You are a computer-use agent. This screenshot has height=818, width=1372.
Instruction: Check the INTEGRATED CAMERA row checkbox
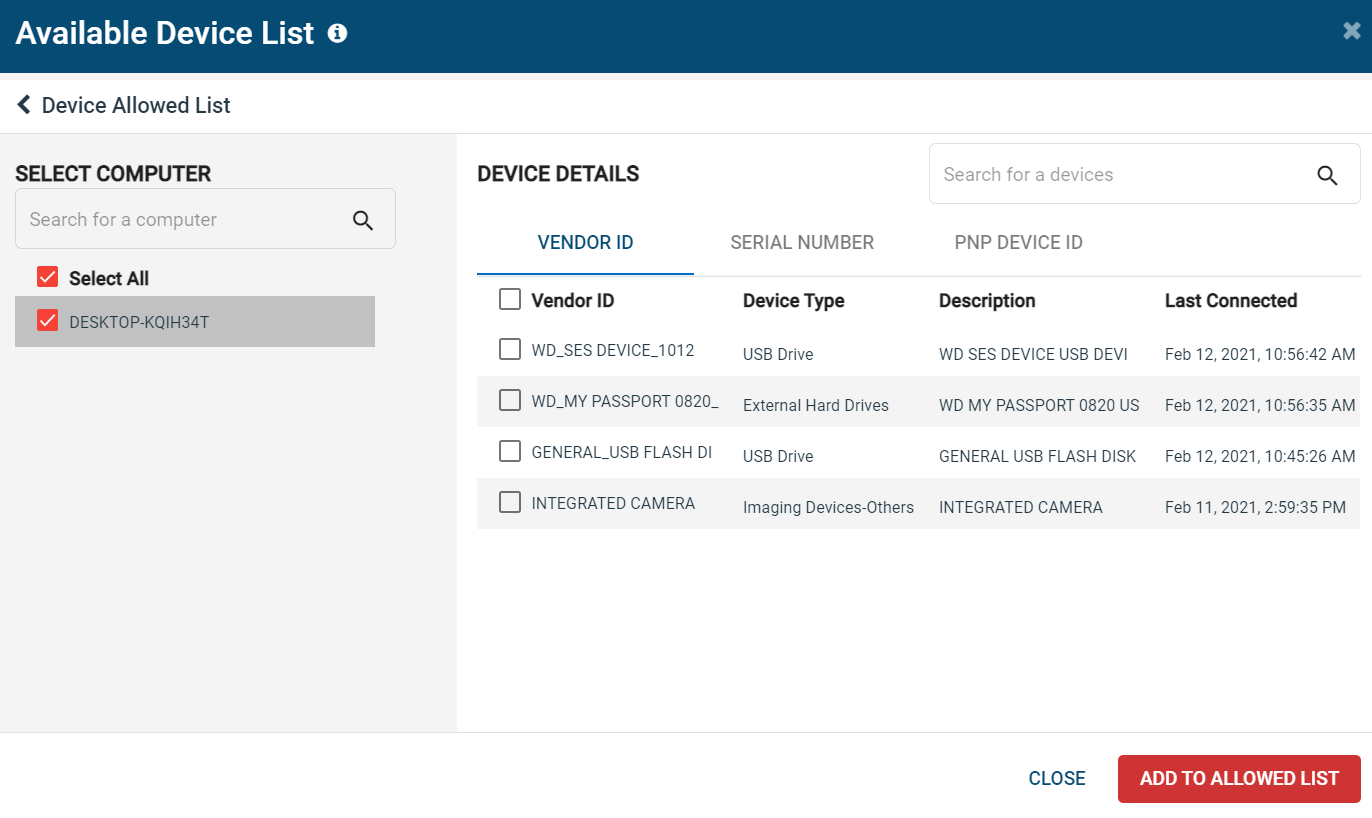pyautogui.click(x=510, y=502)
